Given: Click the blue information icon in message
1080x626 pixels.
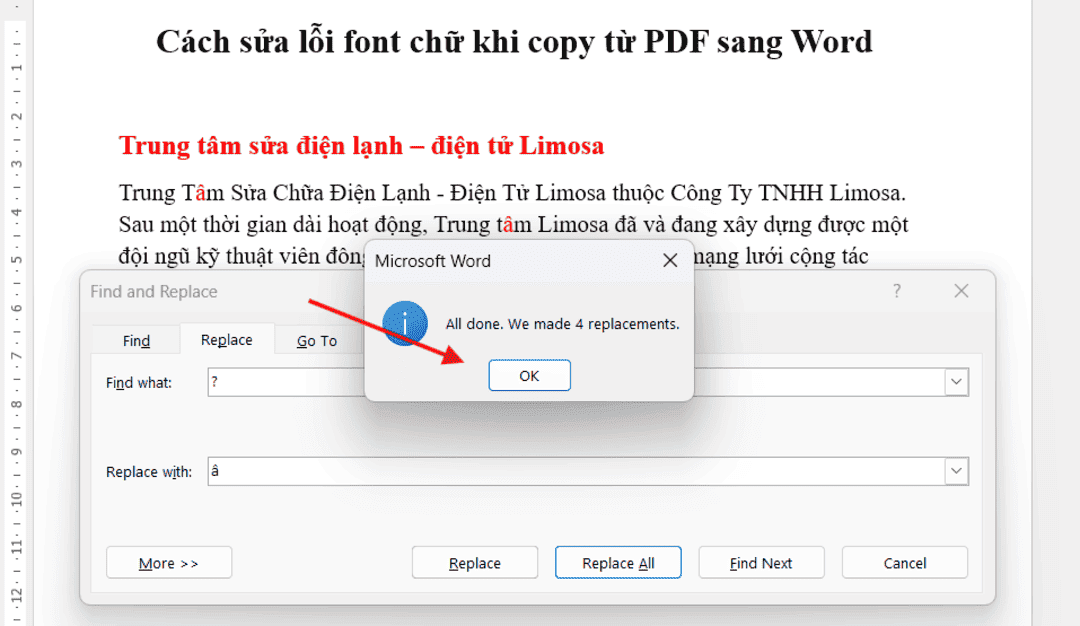Looking at the screenshot, I should (x=405, y=324).
